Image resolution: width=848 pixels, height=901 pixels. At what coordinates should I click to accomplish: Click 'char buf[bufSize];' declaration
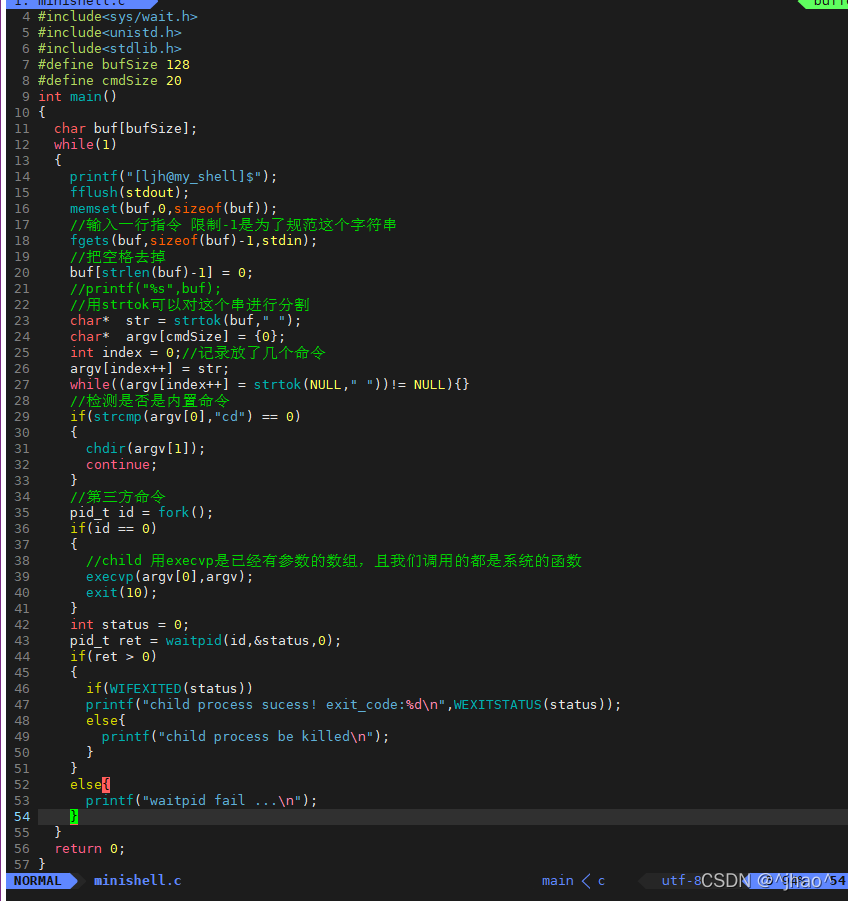click(x=125, y=129)
